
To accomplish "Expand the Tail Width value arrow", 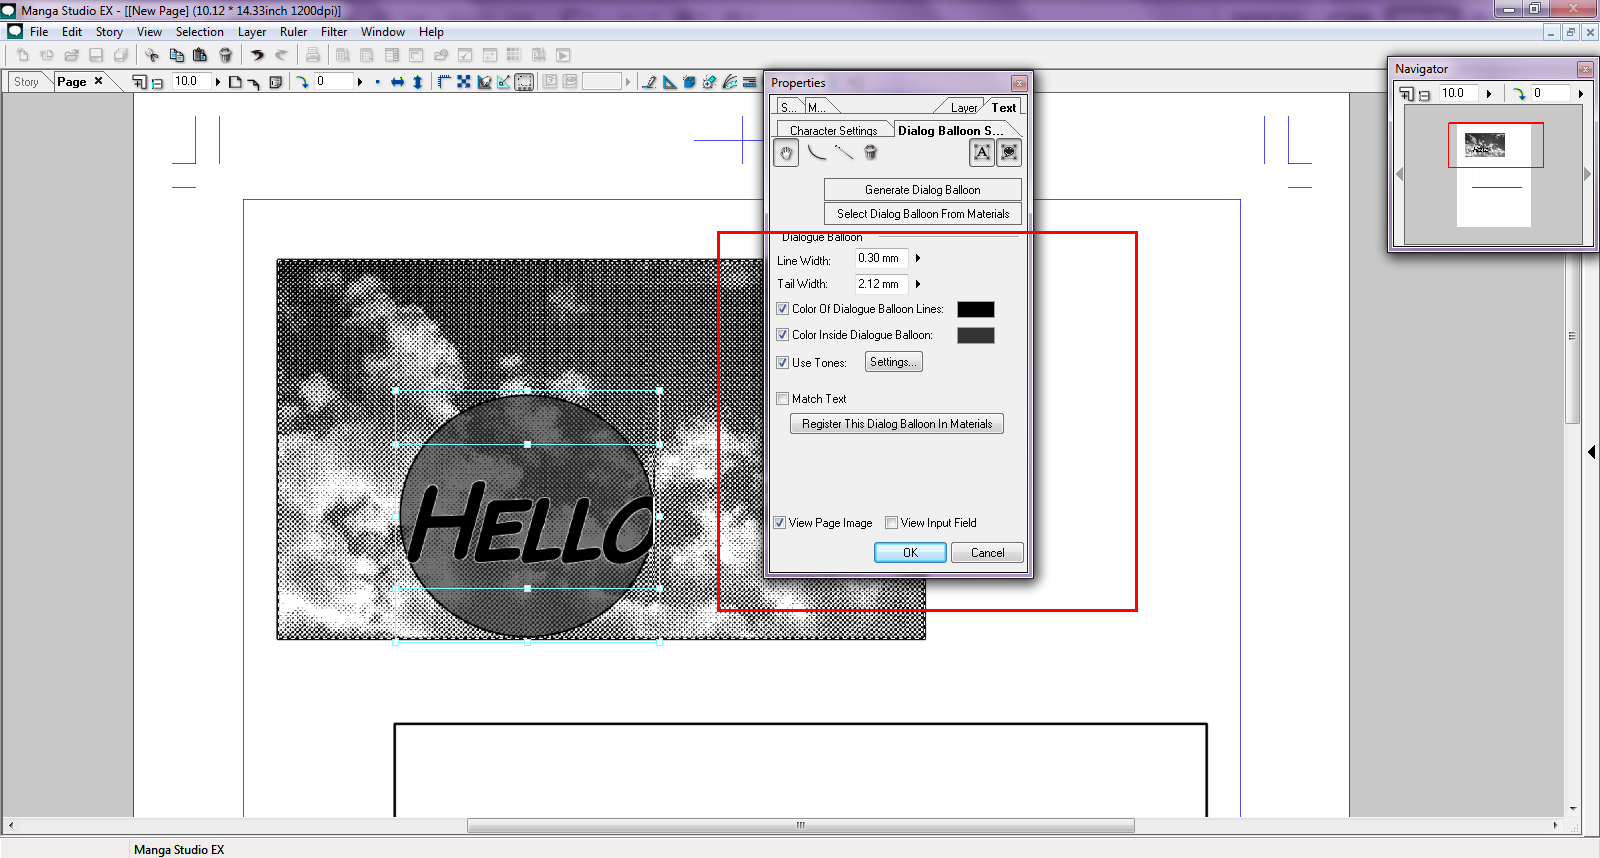I will click(x=918, y=284).
